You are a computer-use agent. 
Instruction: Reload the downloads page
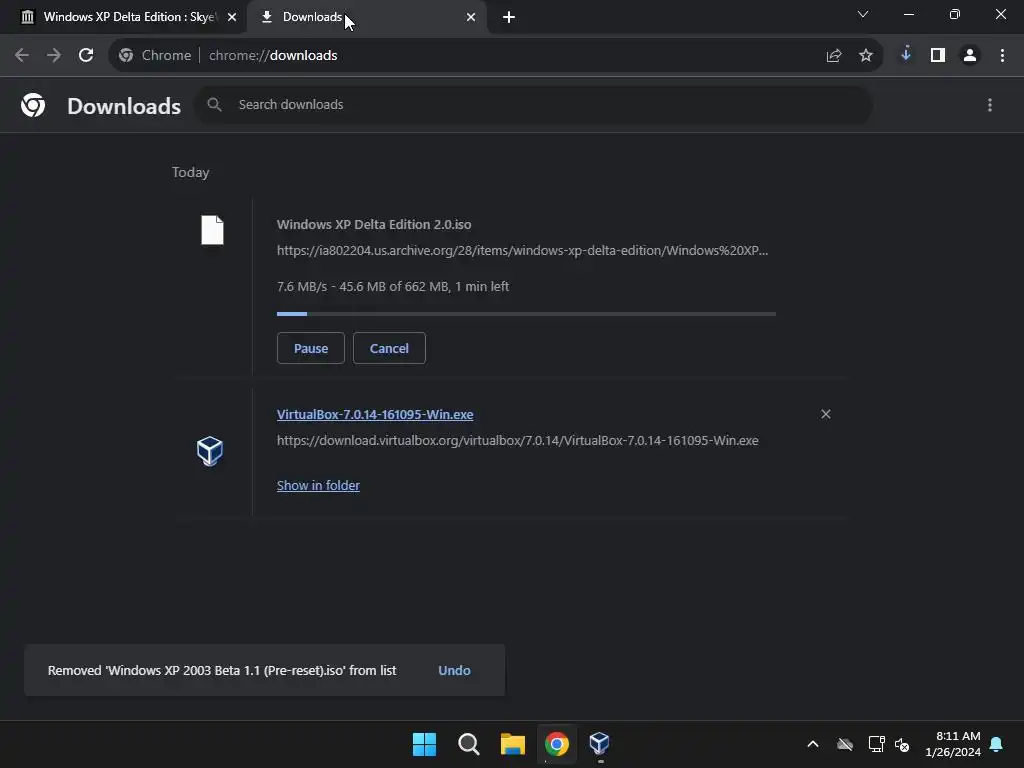coord(86,56)
